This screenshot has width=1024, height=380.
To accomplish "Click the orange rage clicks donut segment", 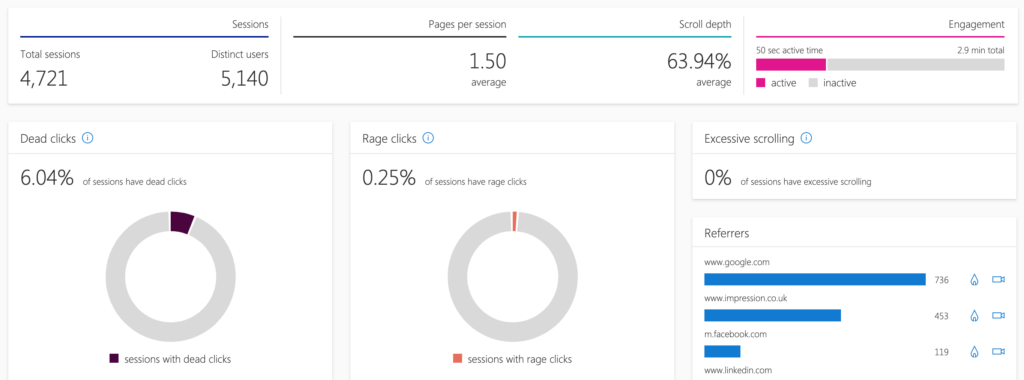I will [515, 221].
